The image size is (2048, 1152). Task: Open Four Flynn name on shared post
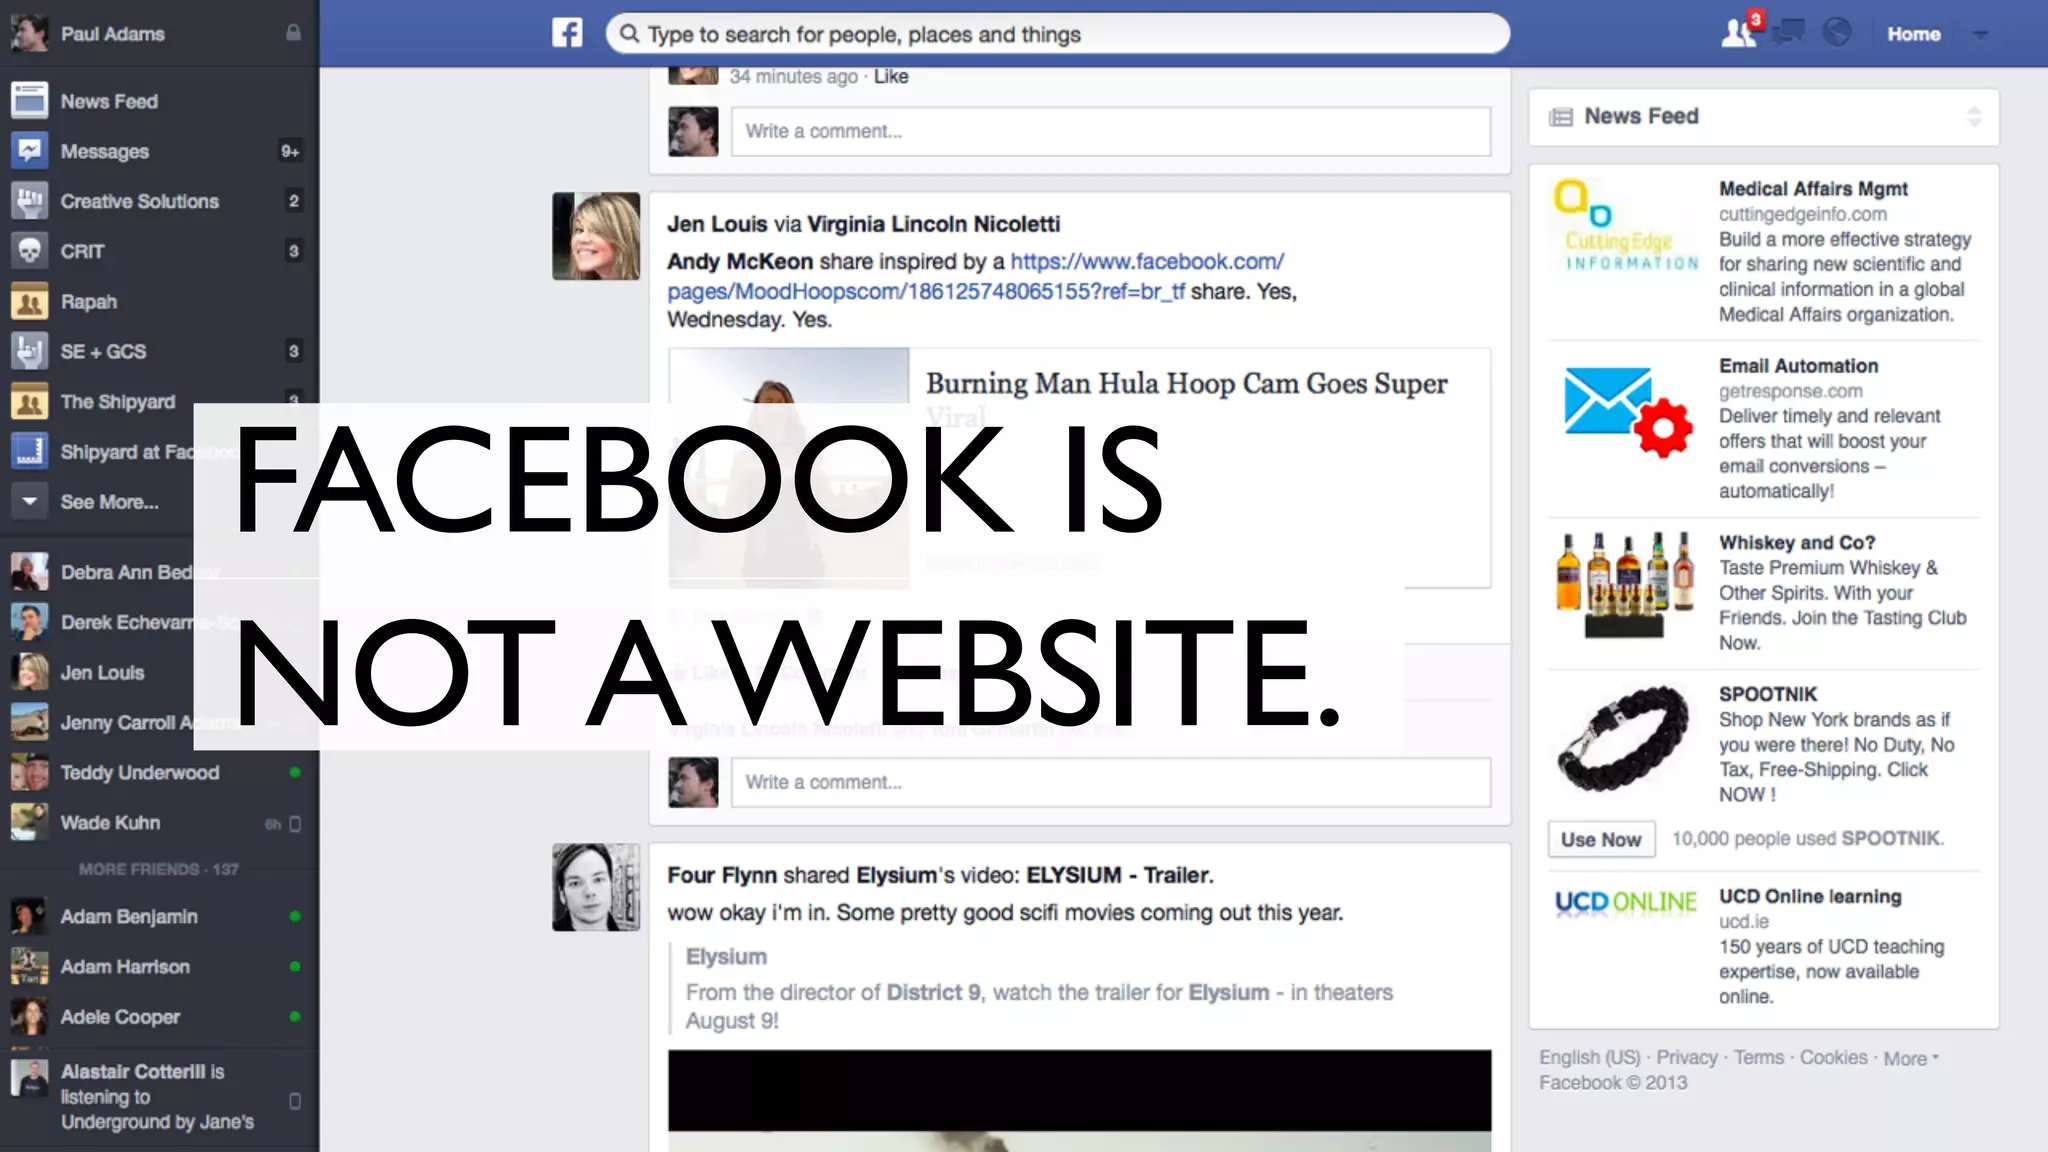click(x=722, y=875)
